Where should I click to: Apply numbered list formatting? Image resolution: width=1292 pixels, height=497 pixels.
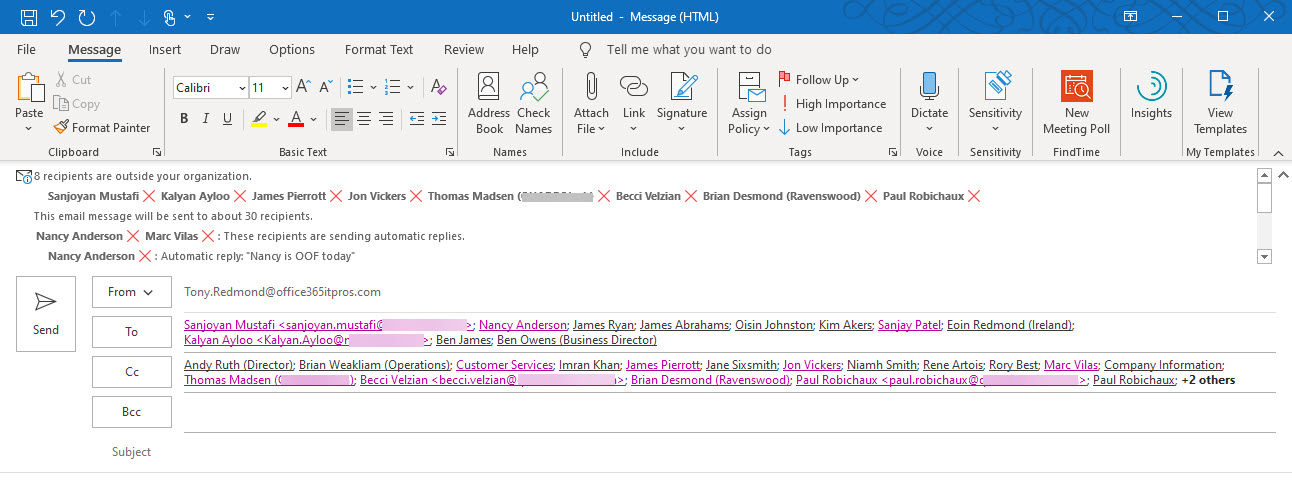(x=393, y=87)
